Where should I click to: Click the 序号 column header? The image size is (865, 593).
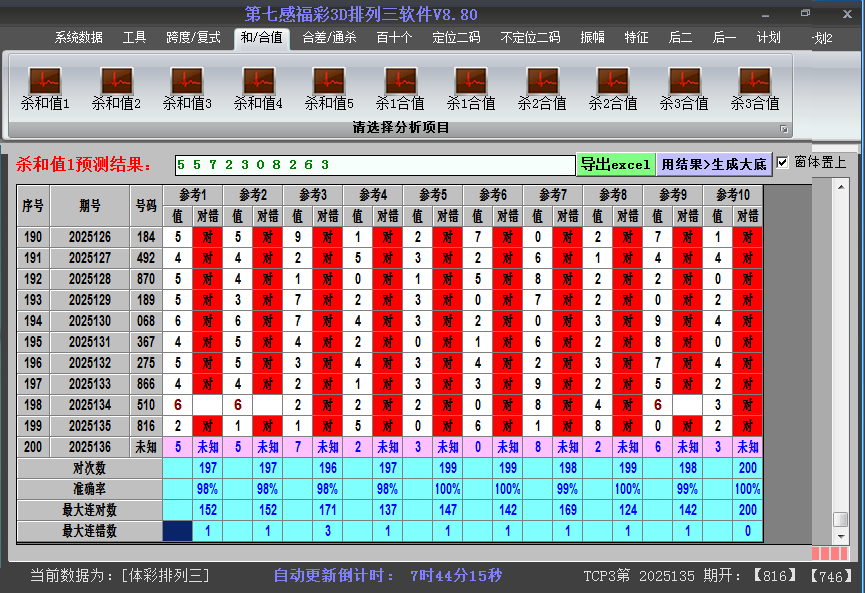click(x=33, y=206)
